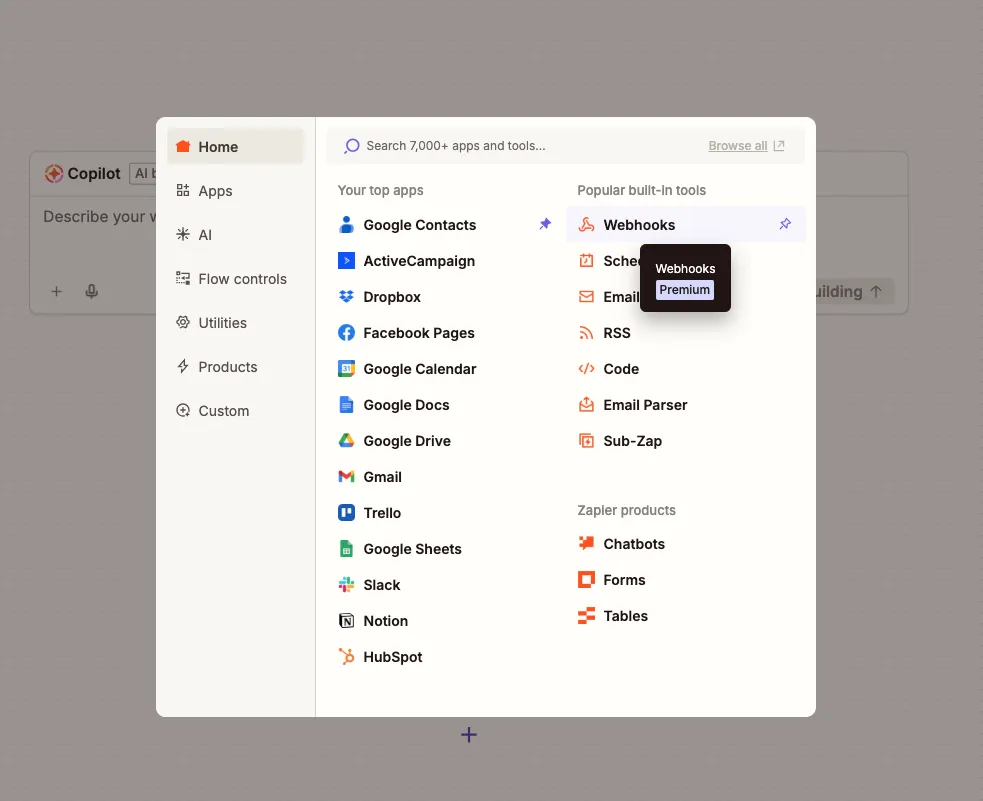
Task: Click the Tables product icon
Action: tap(586, 615)
